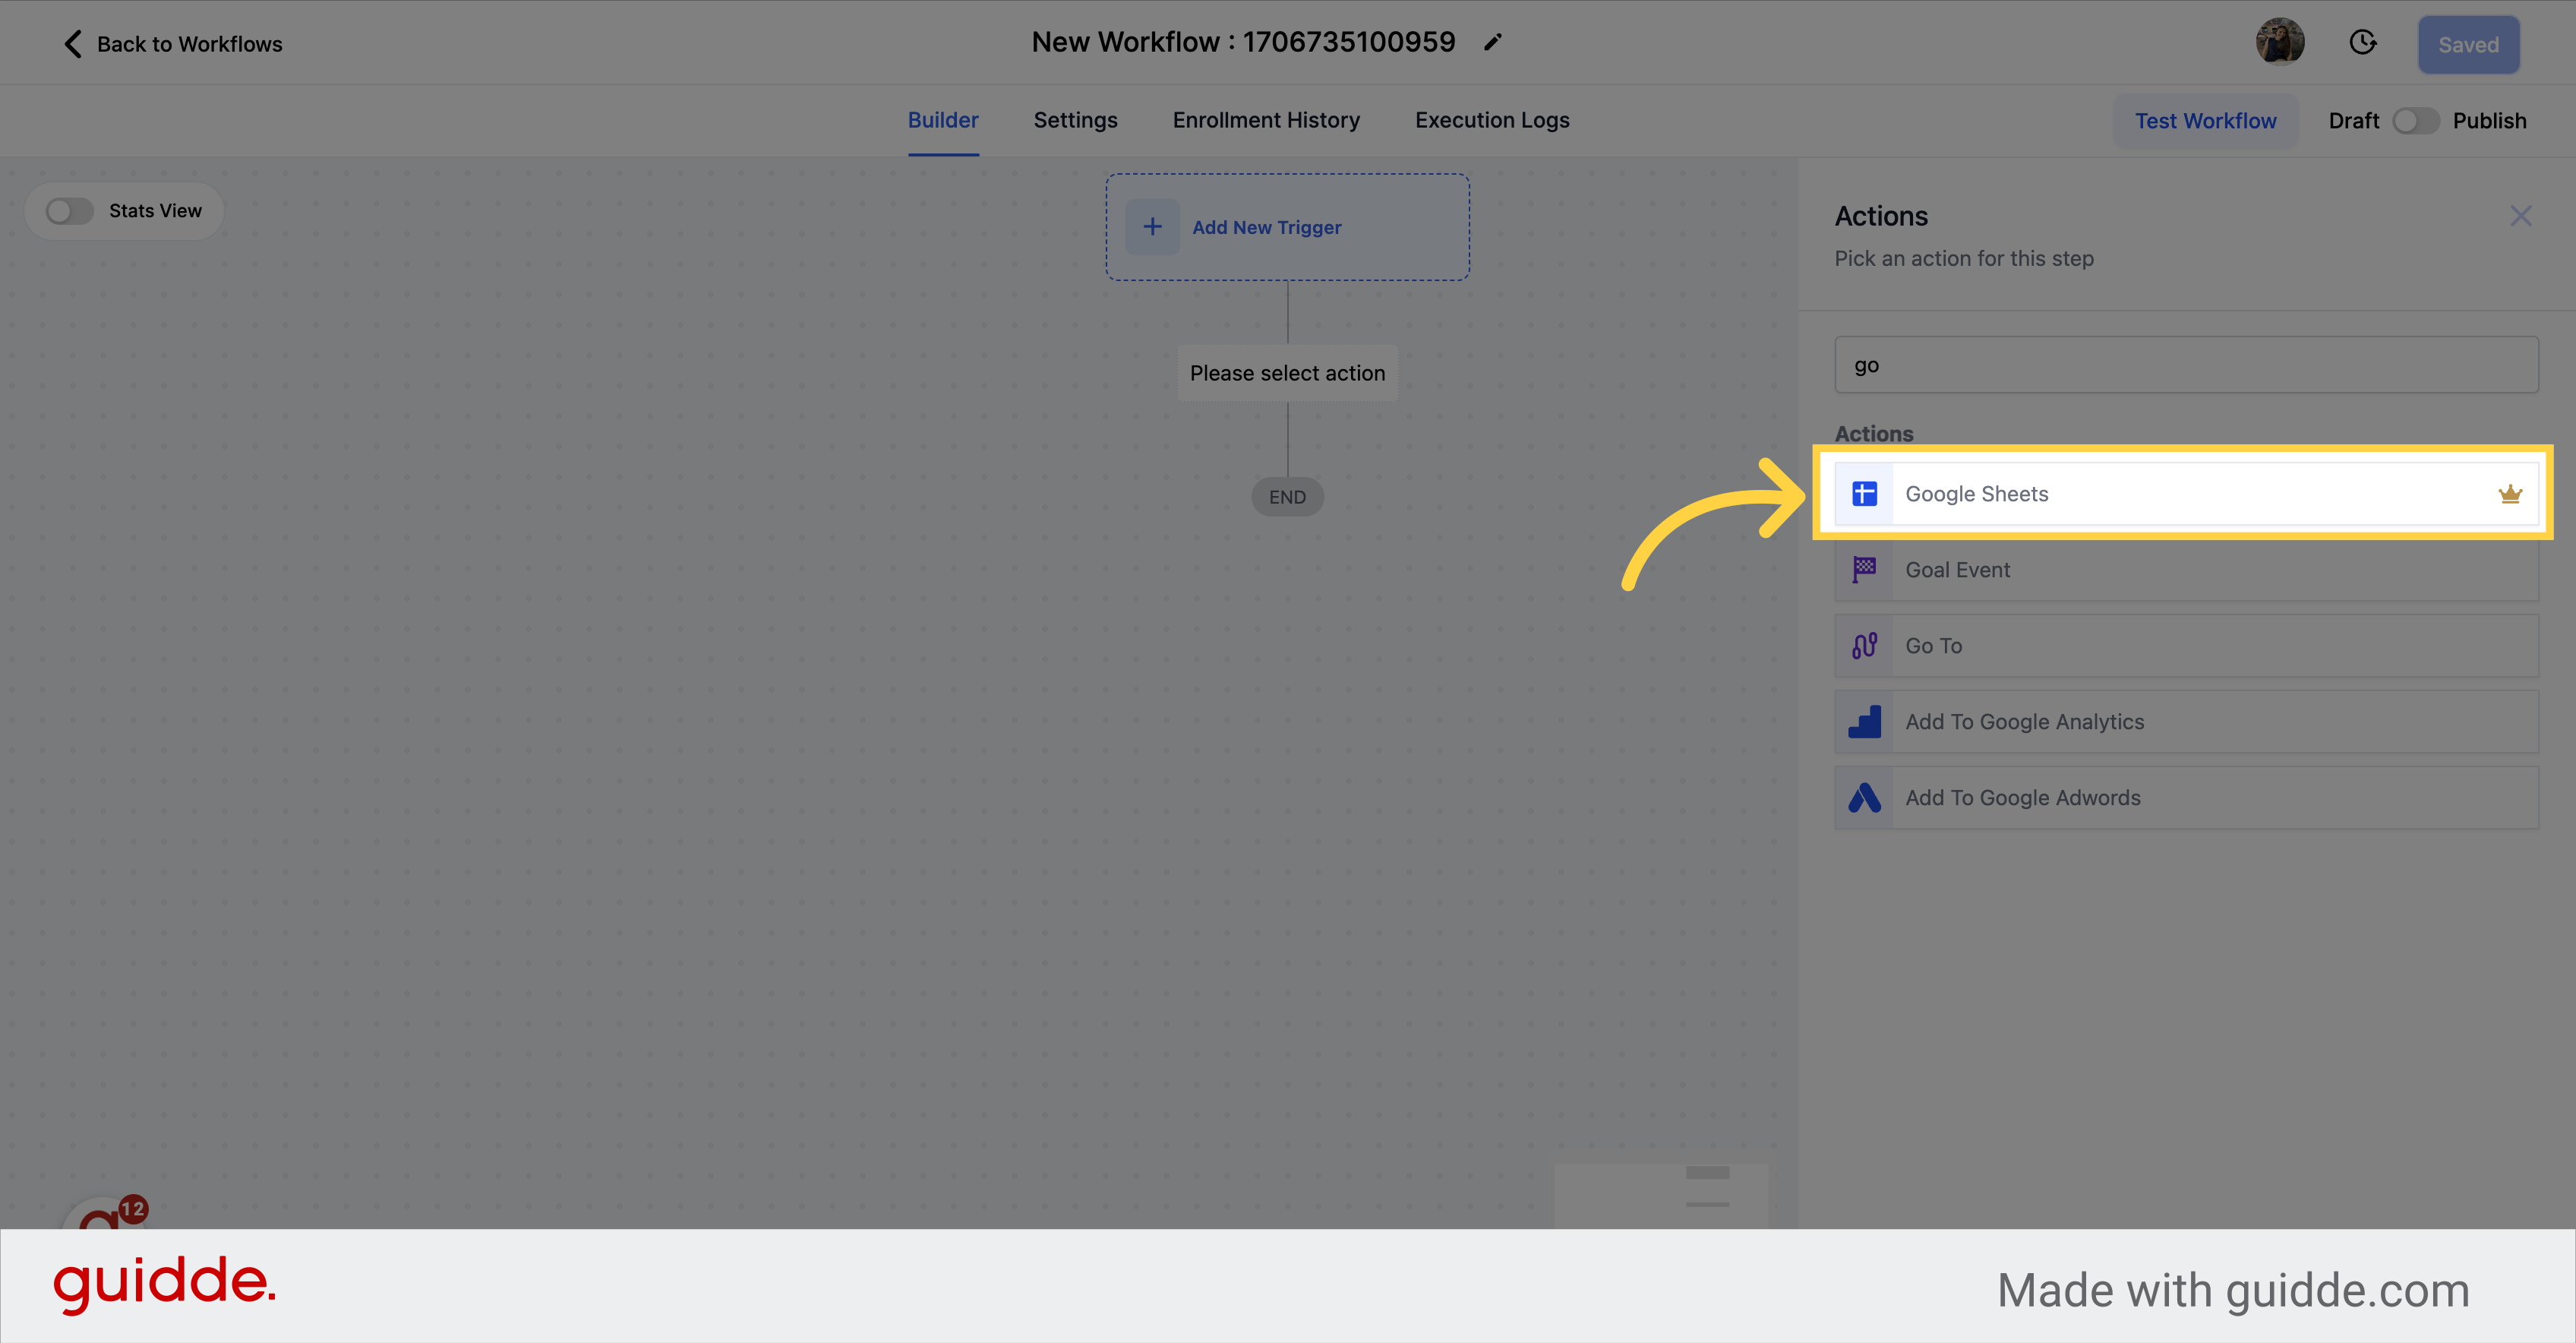Click the Google Sheets table icon
The image size is (2576, 1343).
coord(1864,493)
